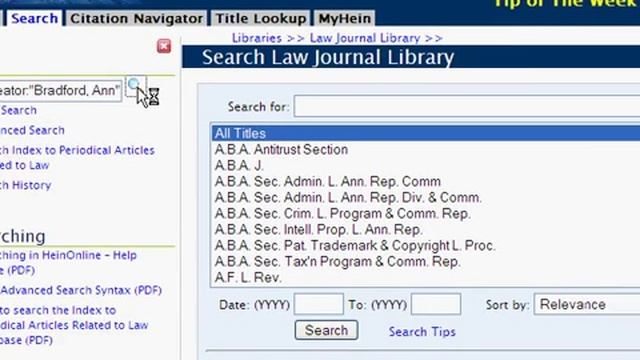Open the Search Tips link
Viewport: 640px width, 360px height.
coord(422,331)
